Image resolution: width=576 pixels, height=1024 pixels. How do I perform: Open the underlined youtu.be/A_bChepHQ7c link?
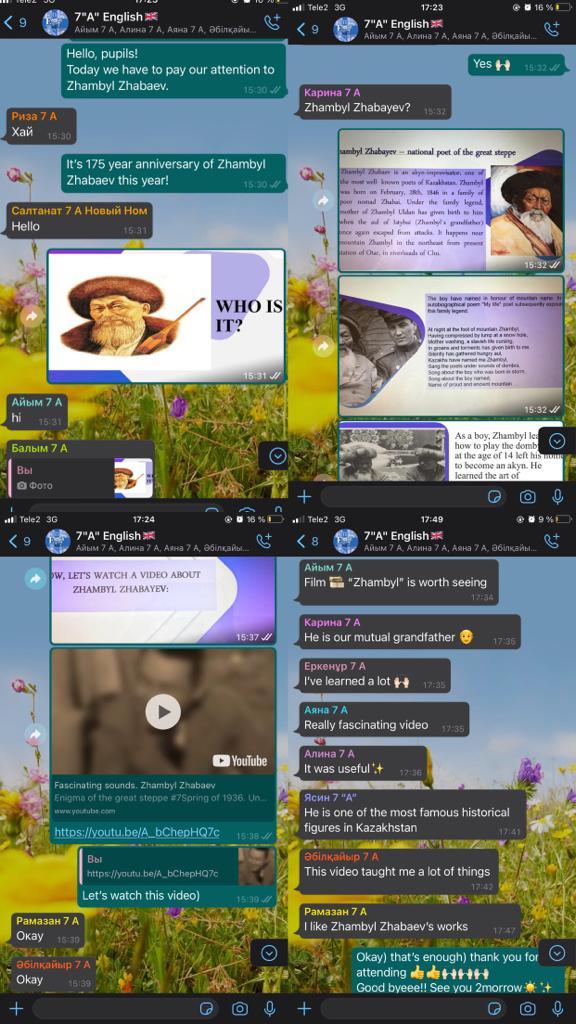point(136,833)
